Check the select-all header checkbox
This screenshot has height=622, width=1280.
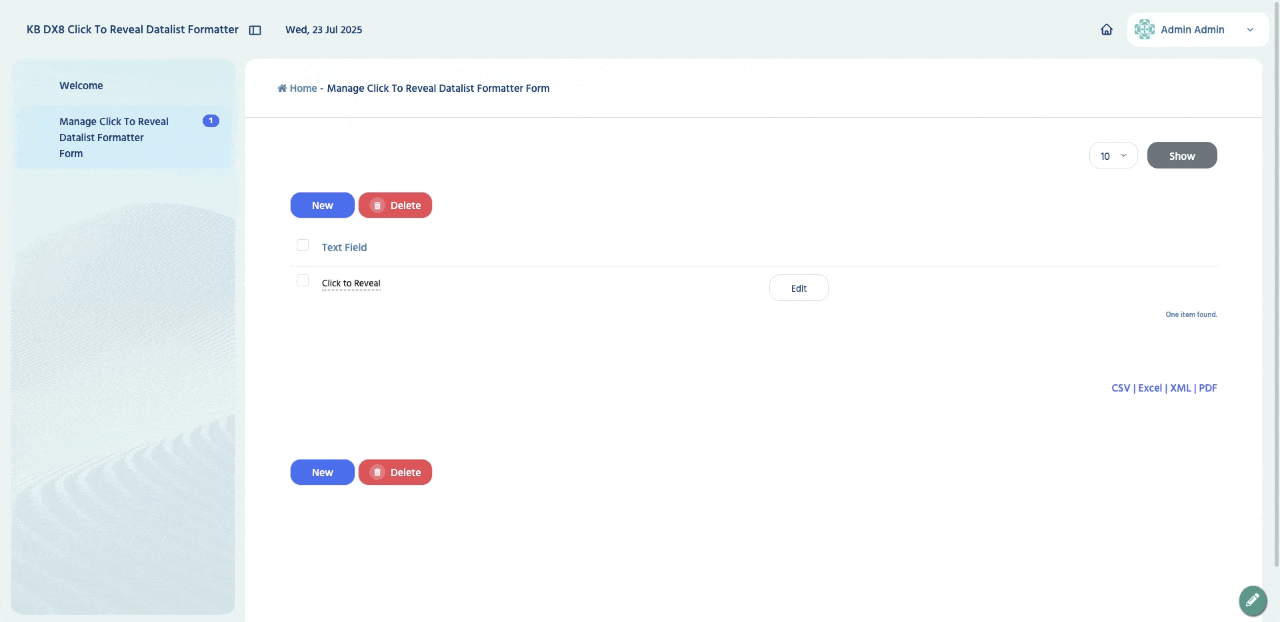tap(303, 245)
